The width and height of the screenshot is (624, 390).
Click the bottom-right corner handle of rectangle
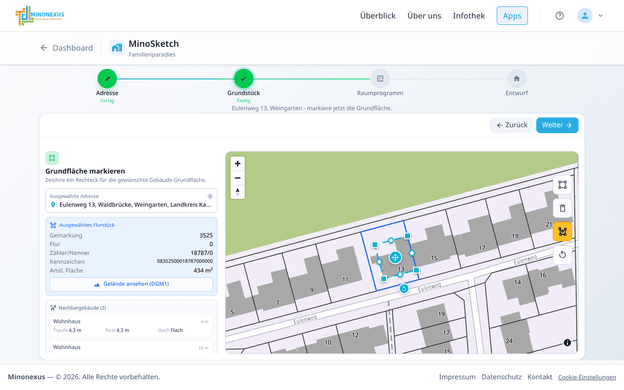pos(416,270)
